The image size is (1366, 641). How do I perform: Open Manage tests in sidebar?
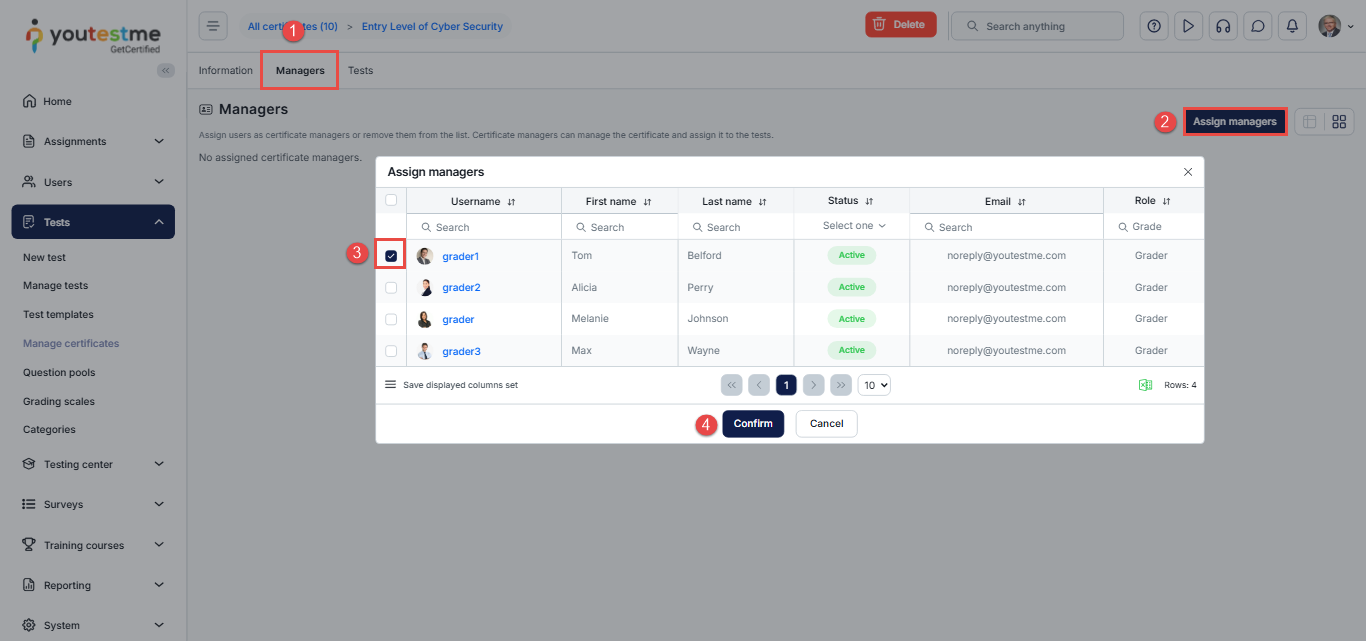tap(55, 286)
